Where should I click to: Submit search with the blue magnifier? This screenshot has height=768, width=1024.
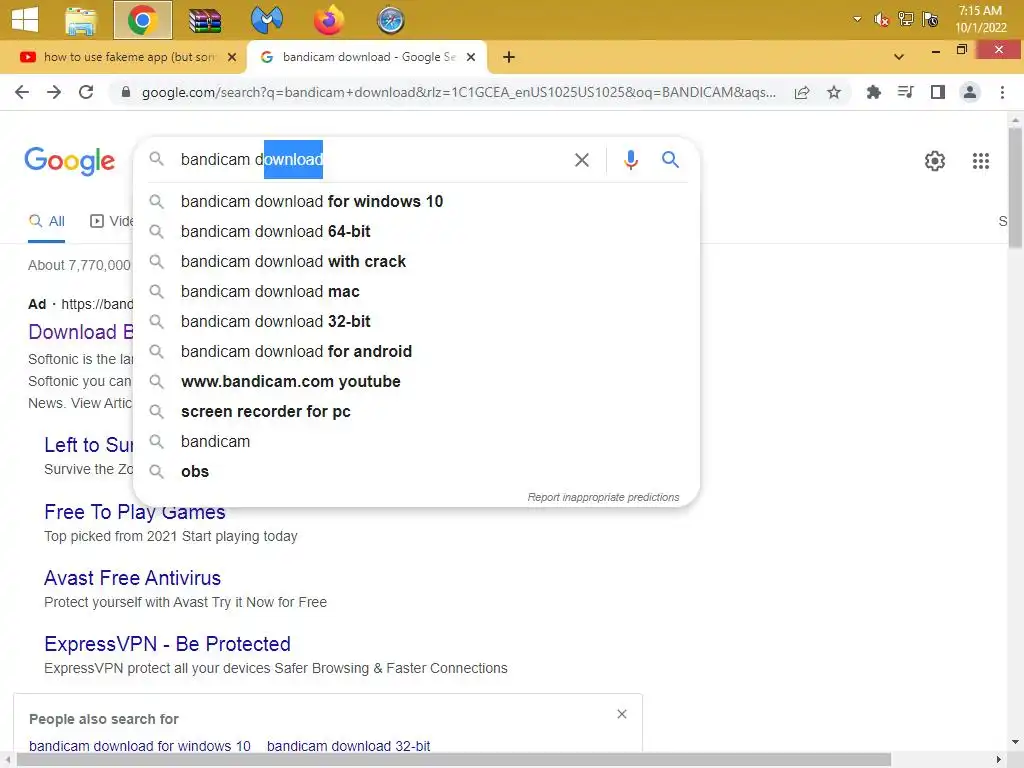[x=670, y=159]
